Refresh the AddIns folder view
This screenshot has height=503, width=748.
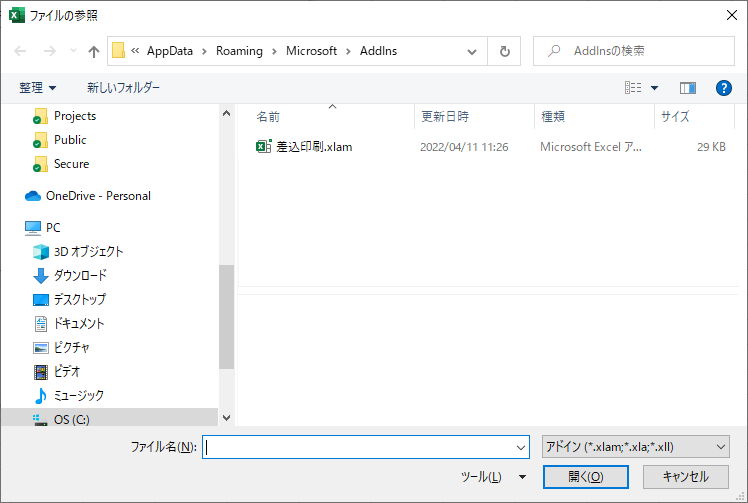tap(504, 51)
